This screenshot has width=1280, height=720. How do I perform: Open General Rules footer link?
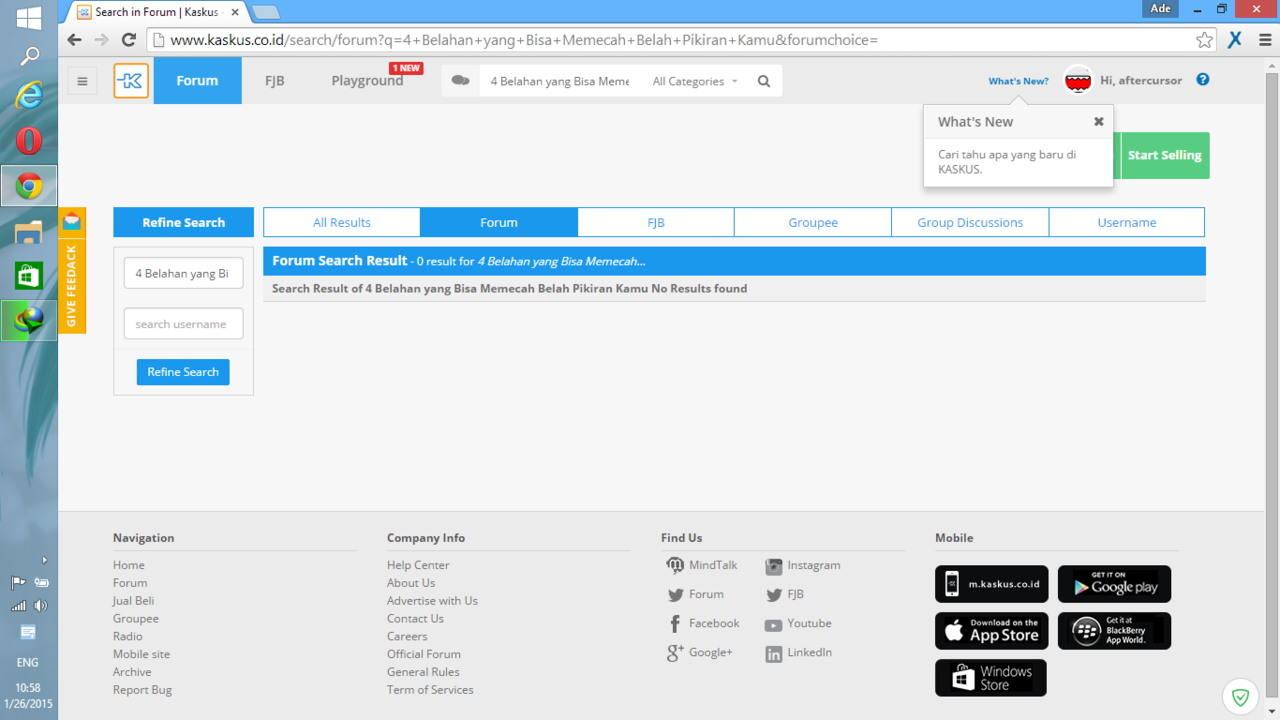[423, 672]
